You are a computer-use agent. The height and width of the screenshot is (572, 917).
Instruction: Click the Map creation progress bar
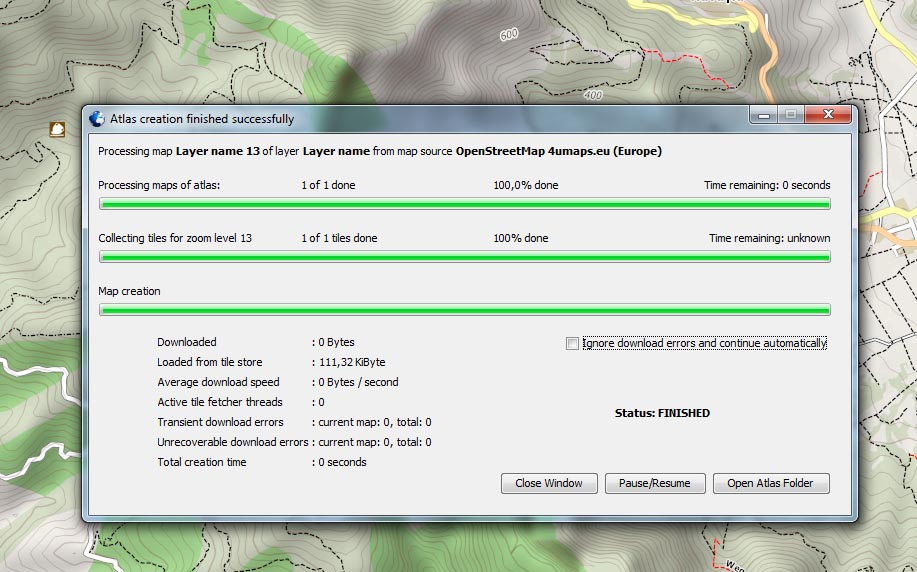464,310
